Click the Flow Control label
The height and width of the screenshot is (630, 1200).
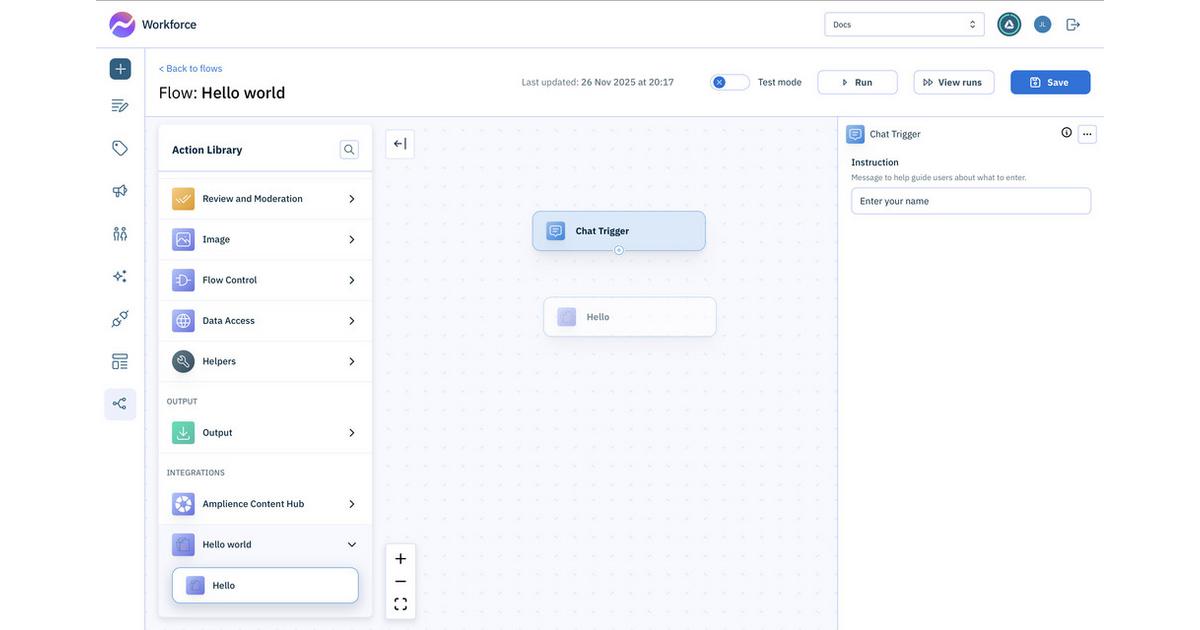point(230,280)
